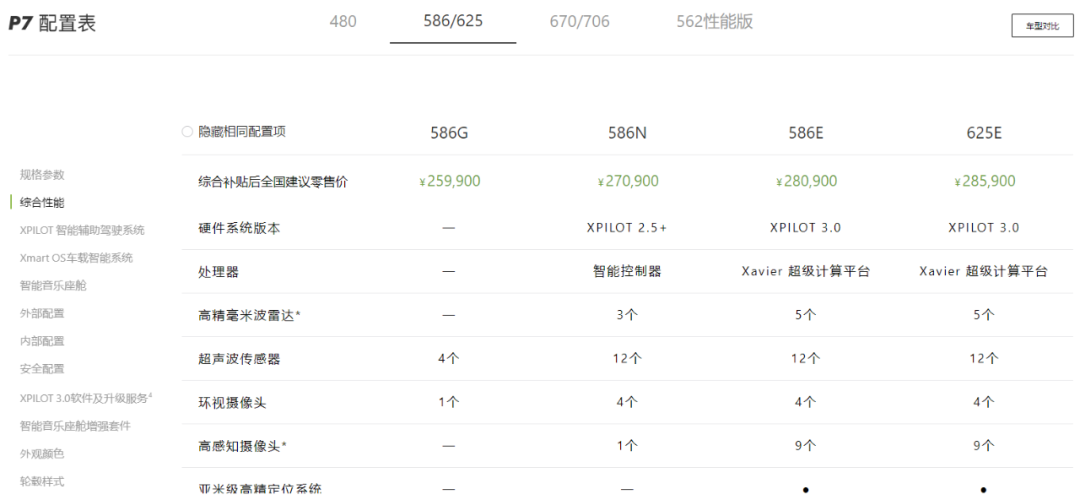This screenshot has width=1080, height=500.
Task: Open XPILOT 3.0软件及升级服务 section
Action: [x=85, y=398]
